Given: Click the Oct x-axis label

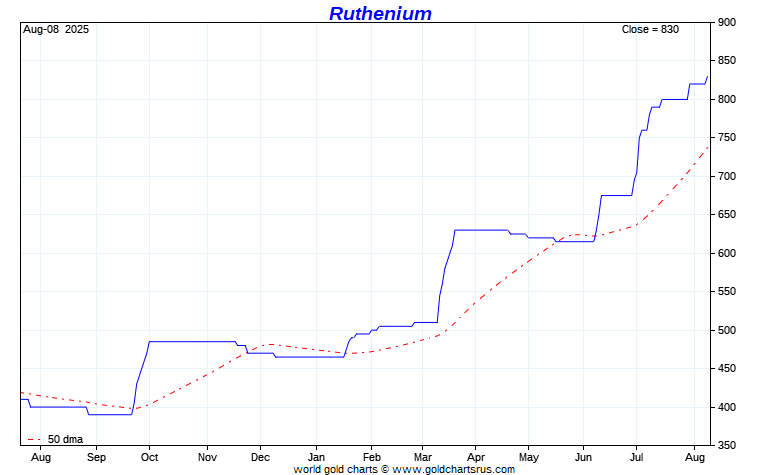Looking at the screenshot, I should coord(149,458).
